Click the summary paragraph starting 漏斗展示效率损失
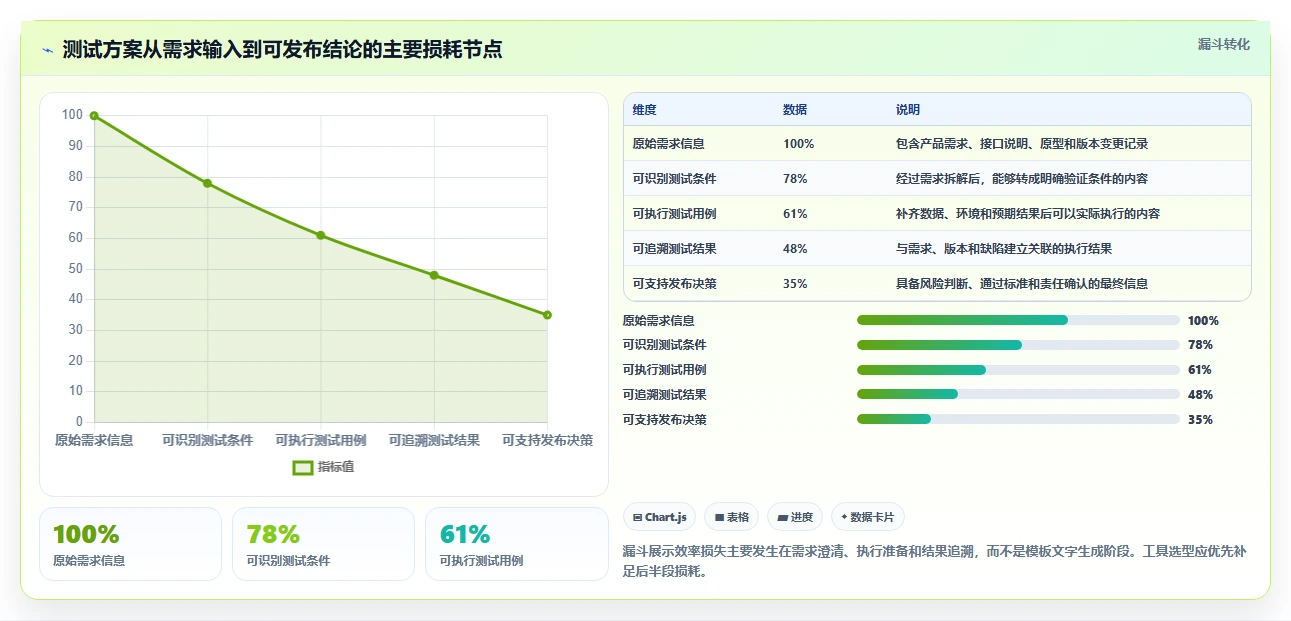This screenshot has width=1291, height=621. pyautogui.click(x=934, y=562)
